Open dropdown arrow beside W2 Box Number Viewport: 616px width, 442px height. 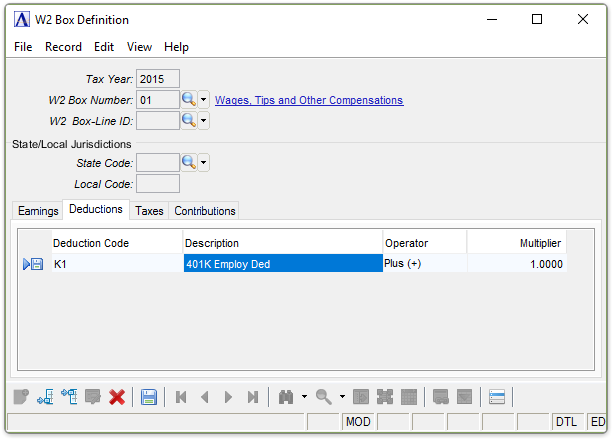[x=203, y=100]
